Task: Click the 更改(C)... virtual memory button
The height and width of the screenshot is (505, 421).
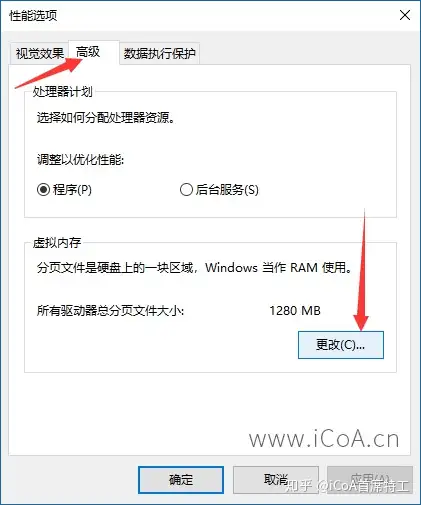Action: pyautogui.click(x=341, y=345)
